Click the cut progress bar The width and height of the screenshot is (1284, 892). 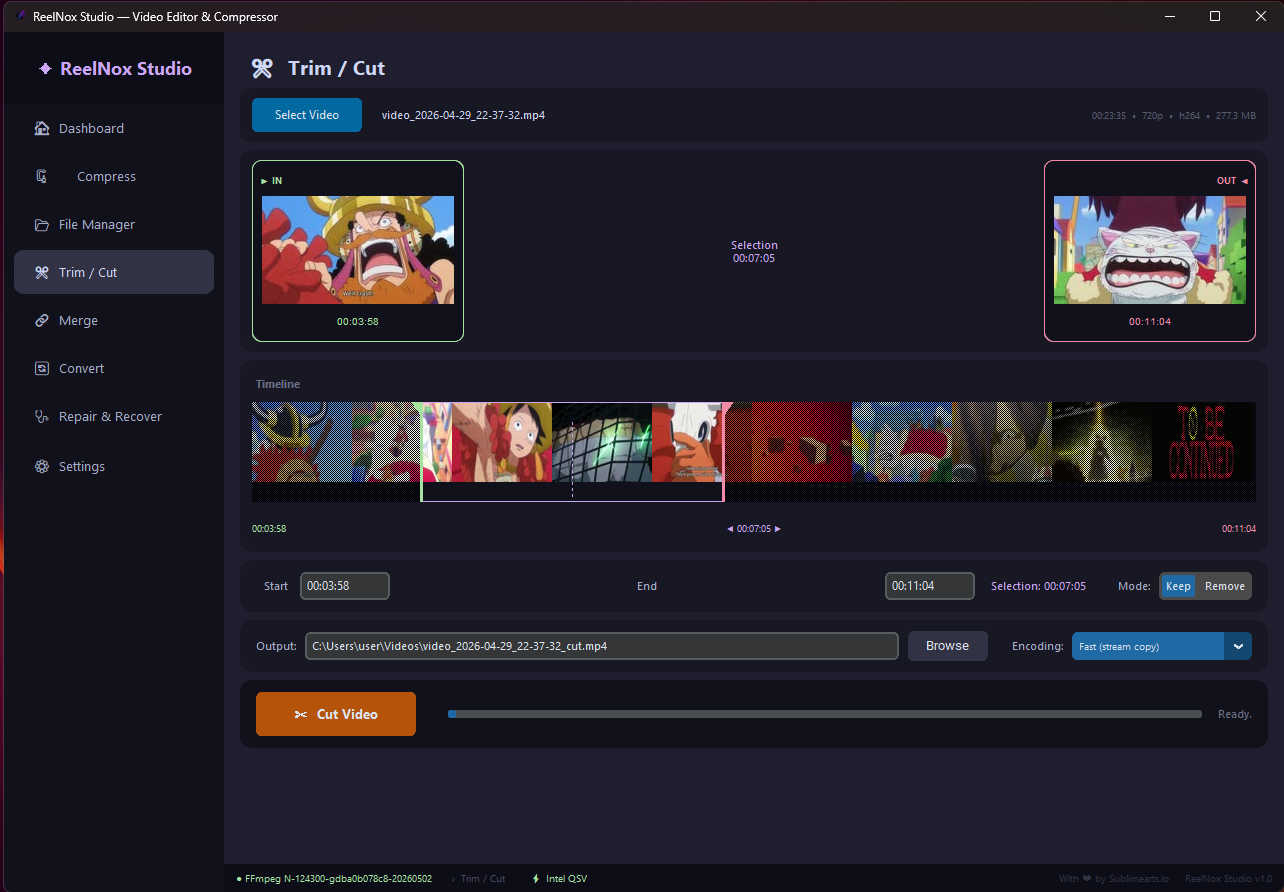825,714
